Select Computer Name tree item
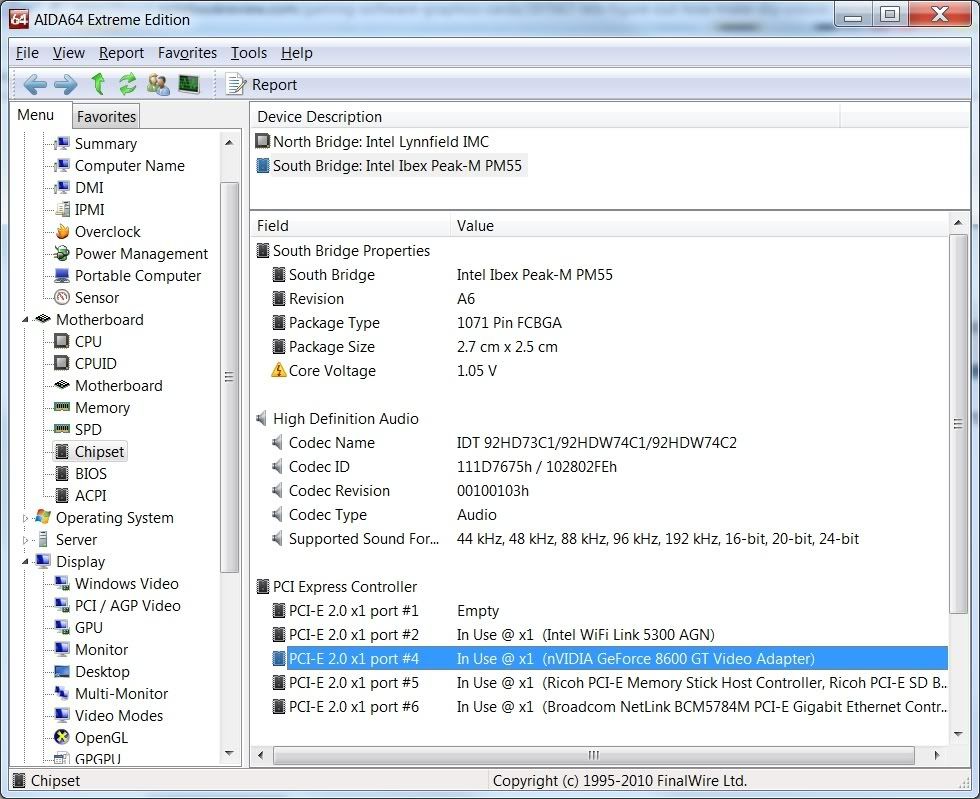 point(129,166)
